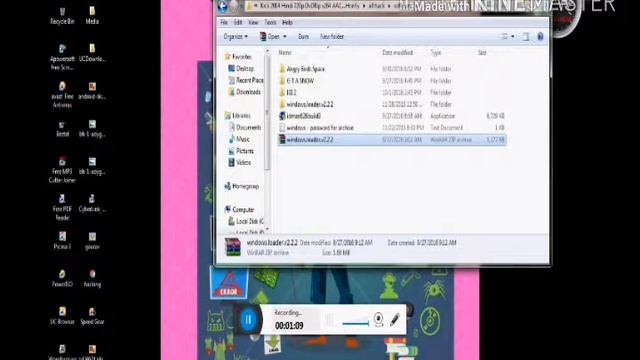Open the Help menu in Explorer
640x360 pixels.
pyautogui.click(x=287, y=22)
